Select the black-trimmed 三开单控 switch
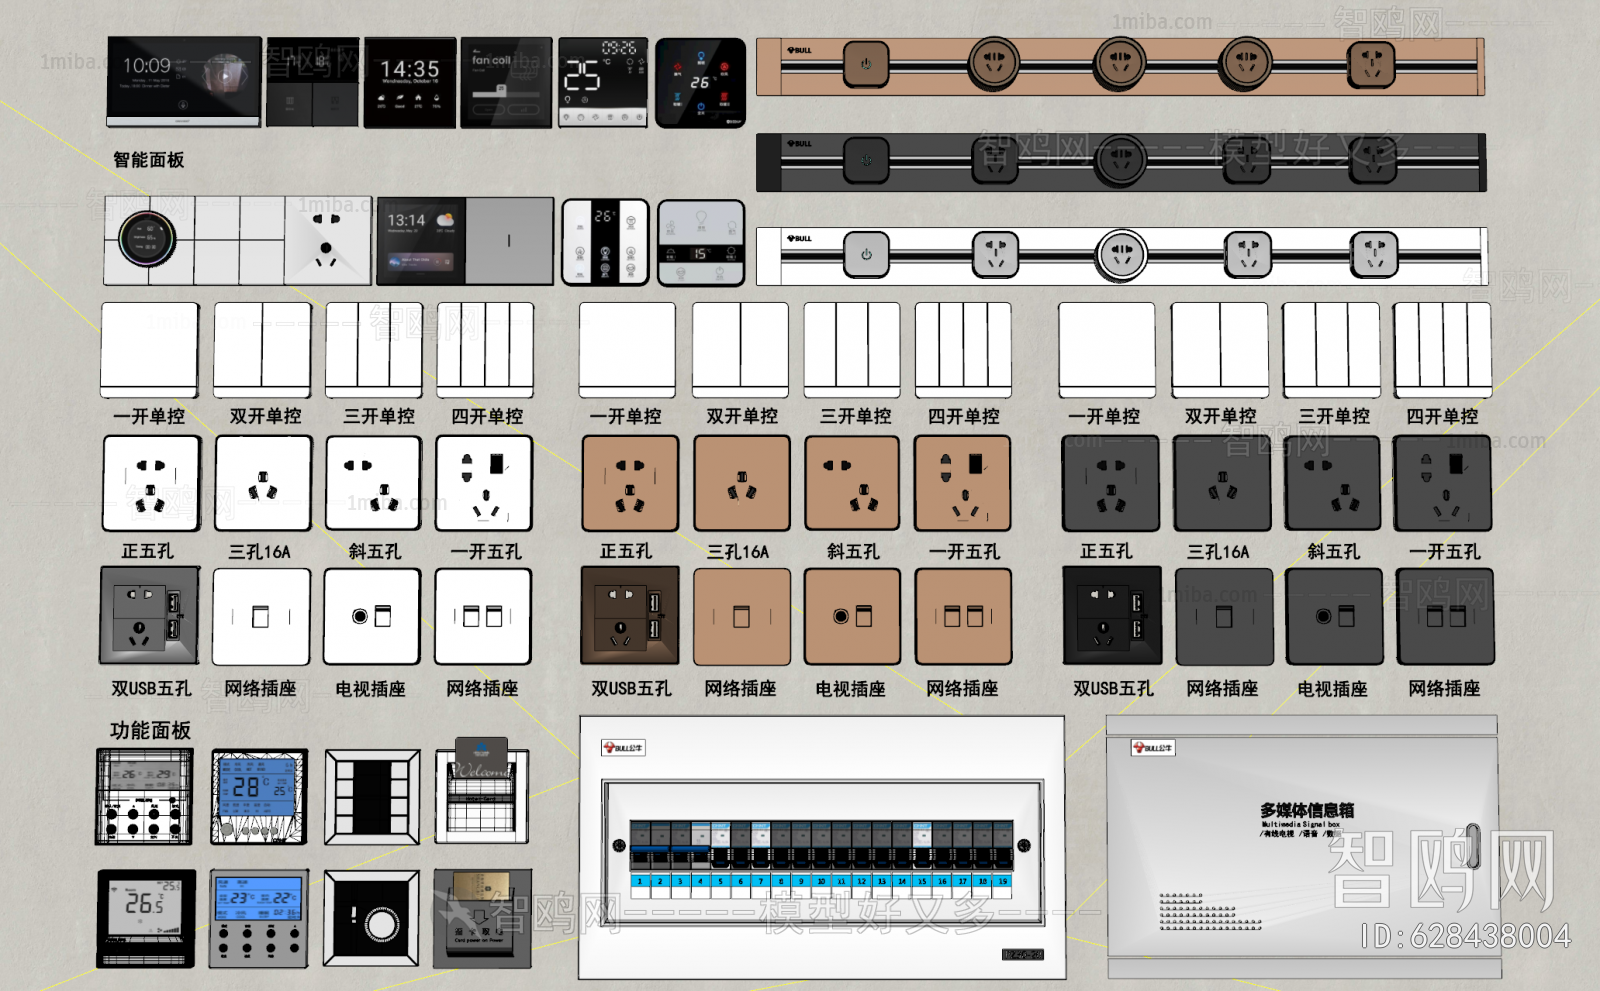Viewport: 1600px width, 991px height. [x=1332, y=350]
